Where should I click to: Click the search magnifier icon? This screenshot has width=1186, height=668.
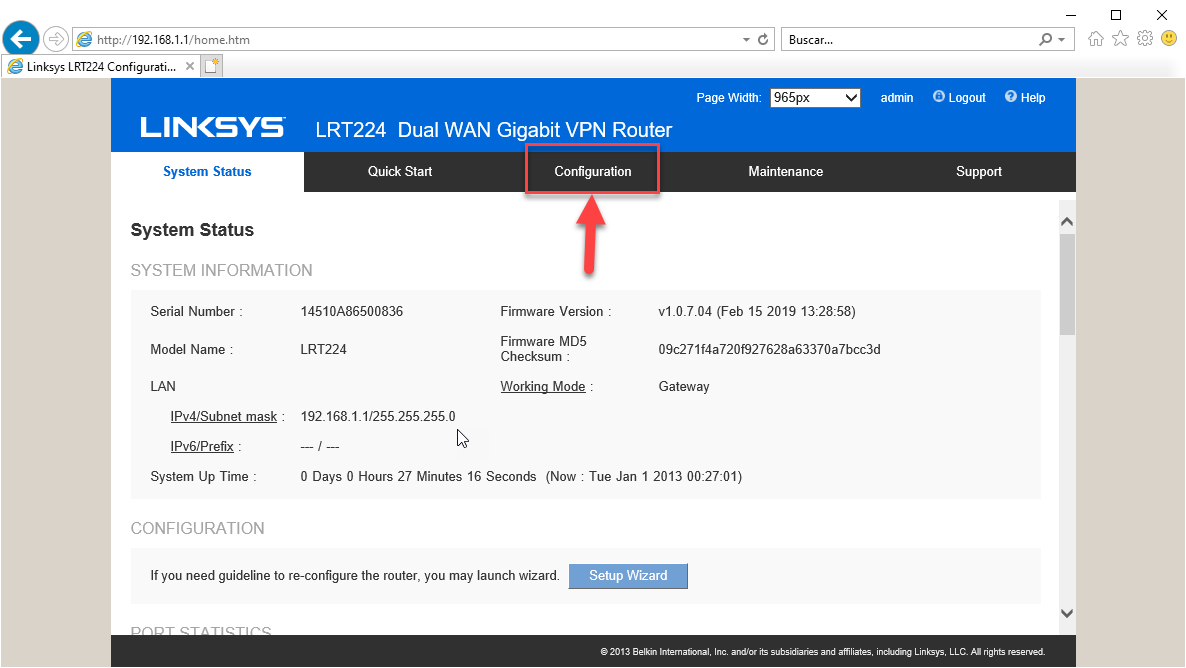click(x=1046, y=40)
